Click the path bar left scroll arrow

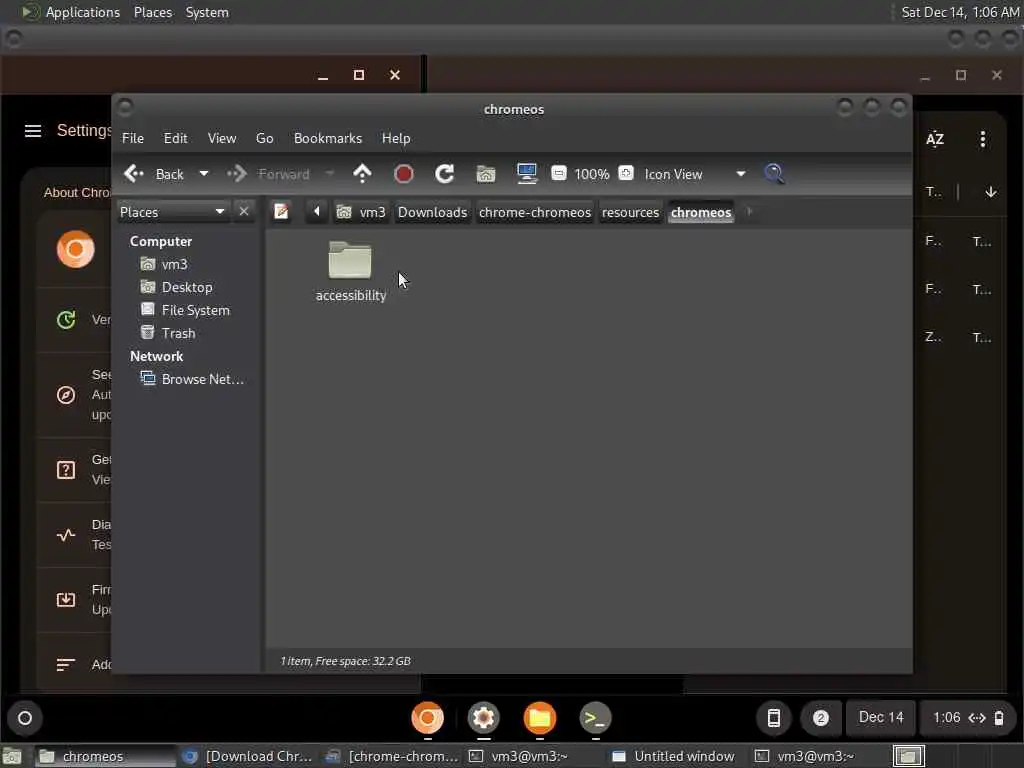coord(317,212)
